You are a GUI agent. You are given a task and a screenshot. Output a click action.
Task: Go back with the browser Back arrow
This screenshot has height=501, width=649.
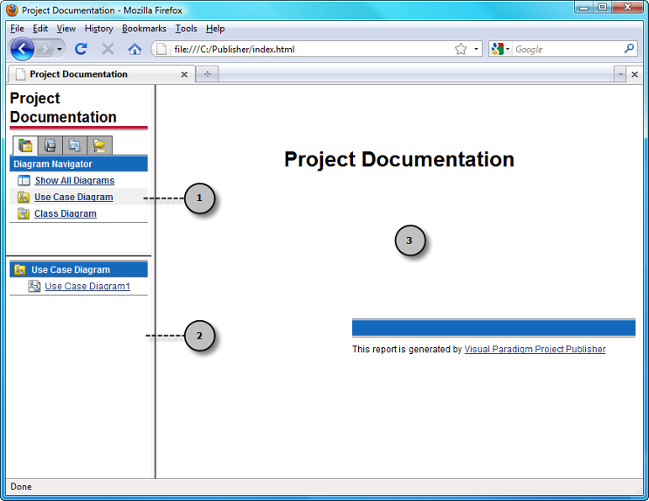click(x=22, y=49)
